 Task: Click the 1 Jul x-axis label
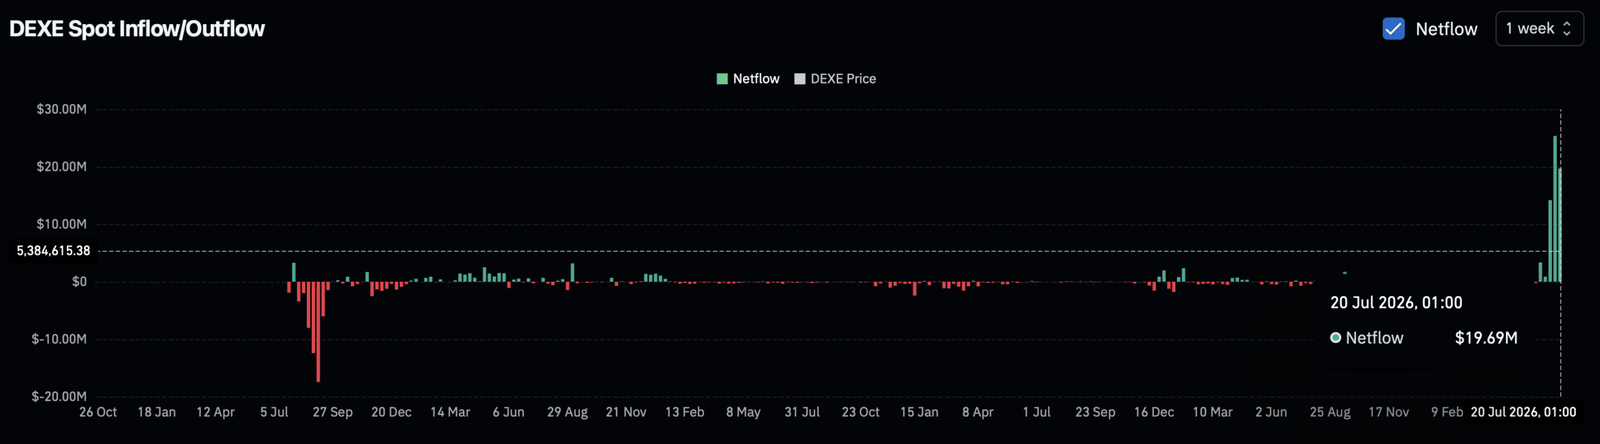point(1037,412)
